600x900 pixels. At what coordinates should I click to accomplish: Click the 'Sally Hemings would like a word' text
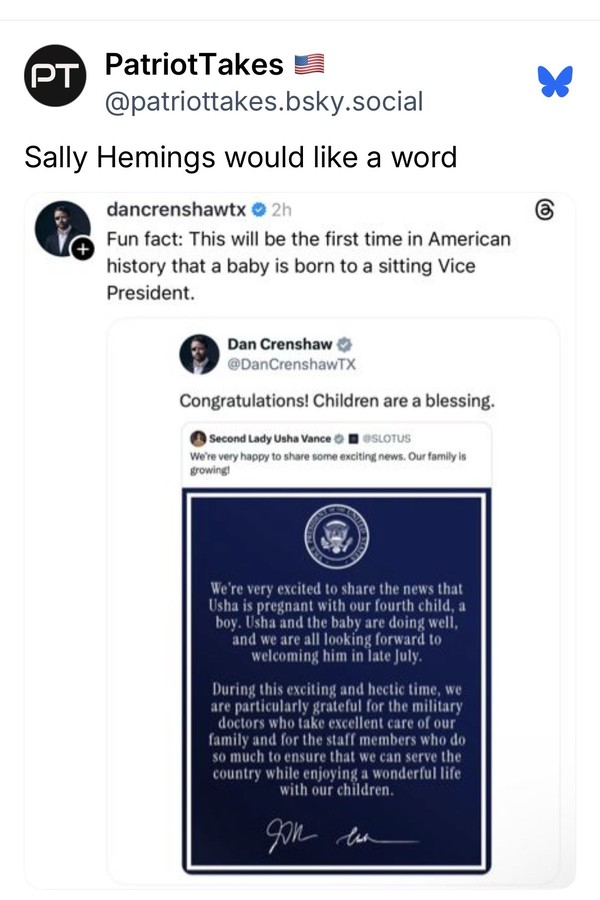pyautogui.click(x=240, y=157)
